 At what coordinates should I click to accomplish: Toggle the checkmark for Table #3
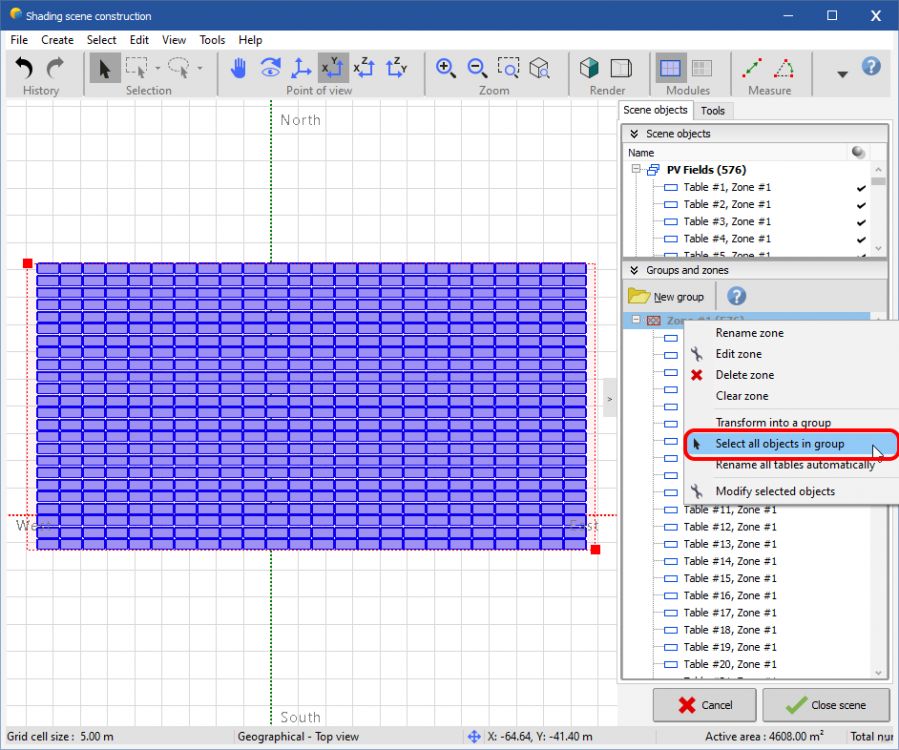click(x=861, y=222)
